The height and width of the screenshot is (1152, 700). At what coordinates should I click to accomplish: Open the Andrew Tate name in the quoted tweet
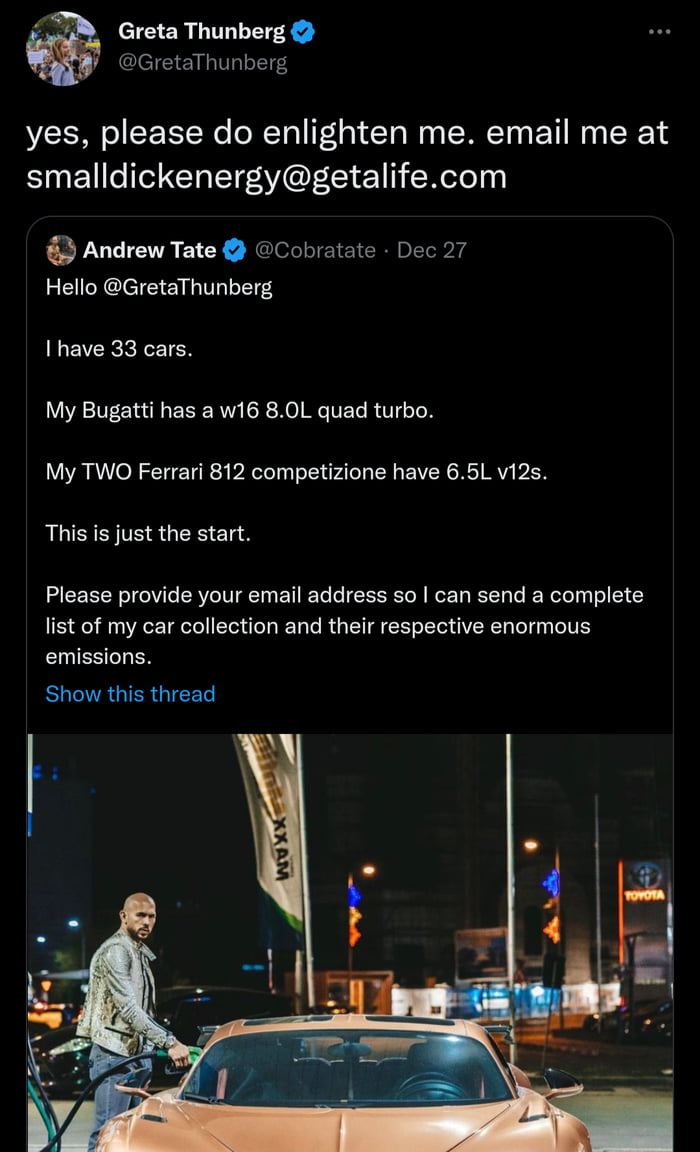point(149,250)
